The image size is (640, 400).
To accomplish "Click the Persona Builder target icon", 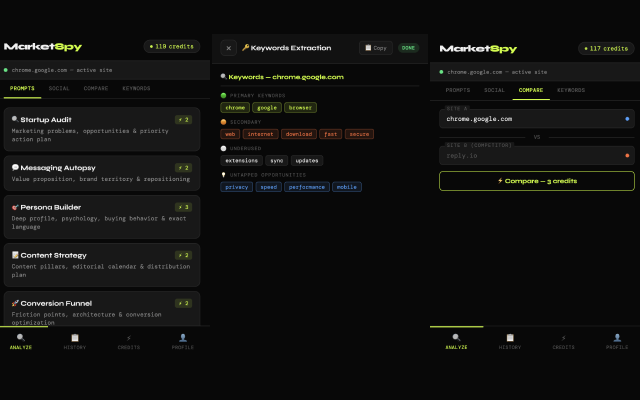I will tap(15, 207).
